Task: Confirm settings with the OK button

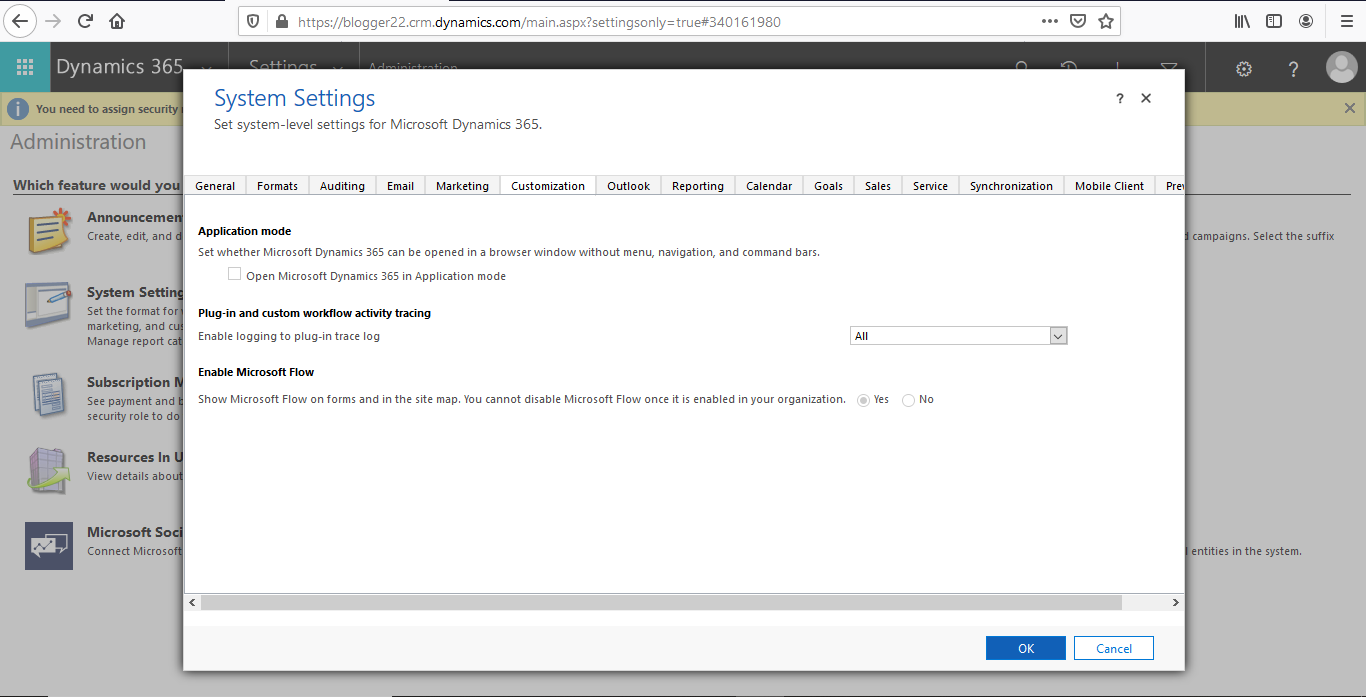Action: 1025,647
